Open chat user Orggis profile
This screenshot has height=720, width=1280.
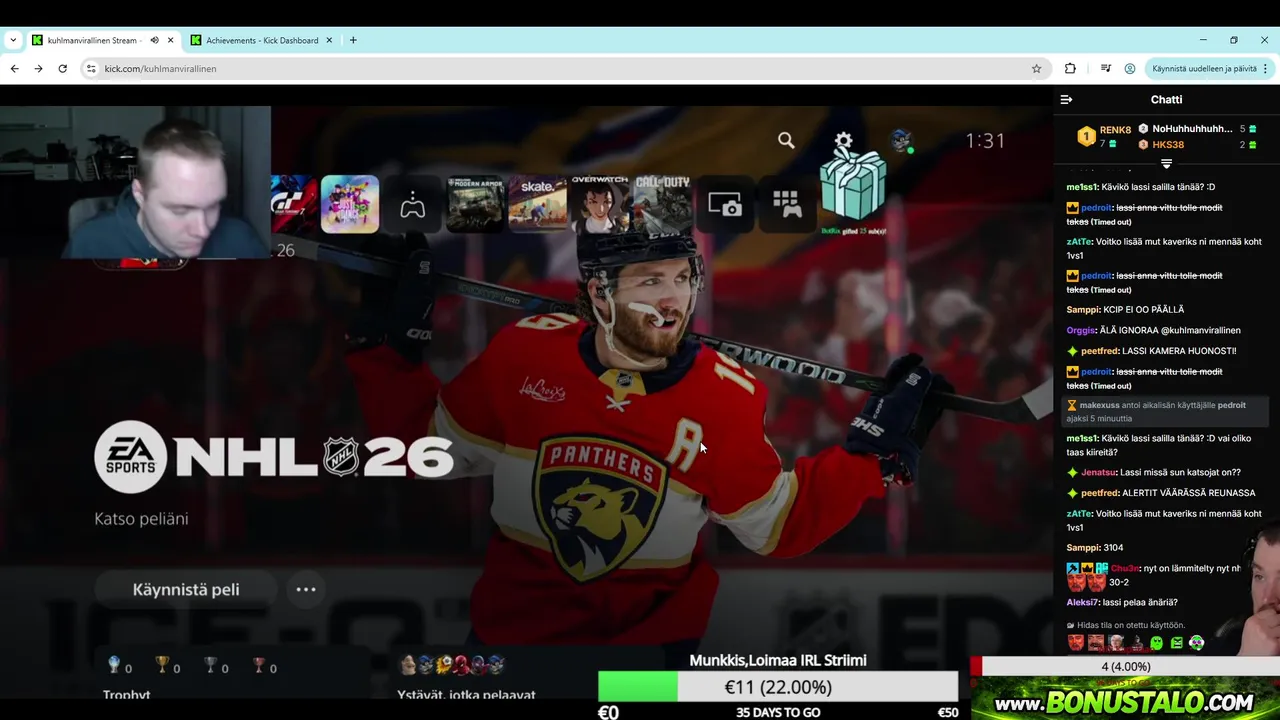coord(1081,330)
